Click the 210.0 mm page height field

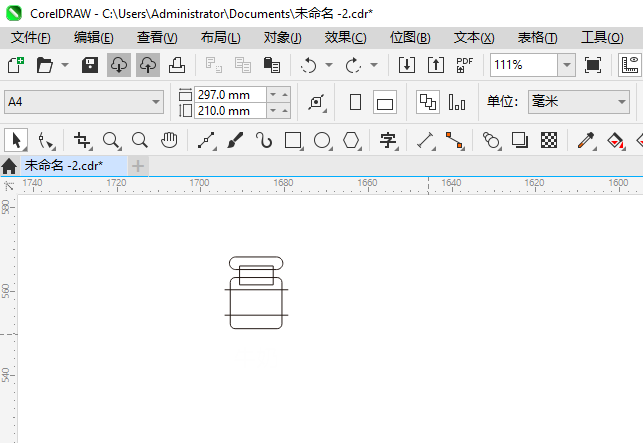coord(230,111)
